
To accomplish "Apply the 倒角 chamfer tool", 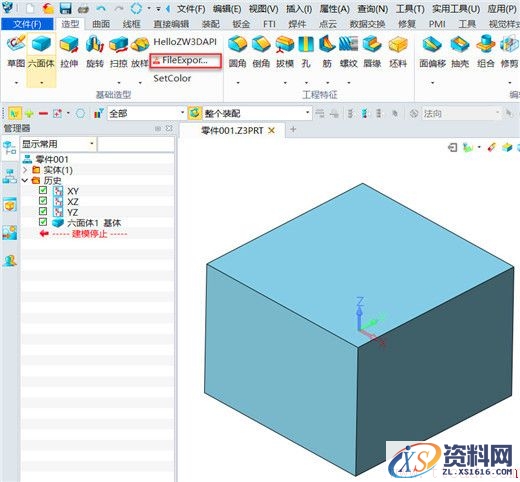I will [x=261, y=52].
